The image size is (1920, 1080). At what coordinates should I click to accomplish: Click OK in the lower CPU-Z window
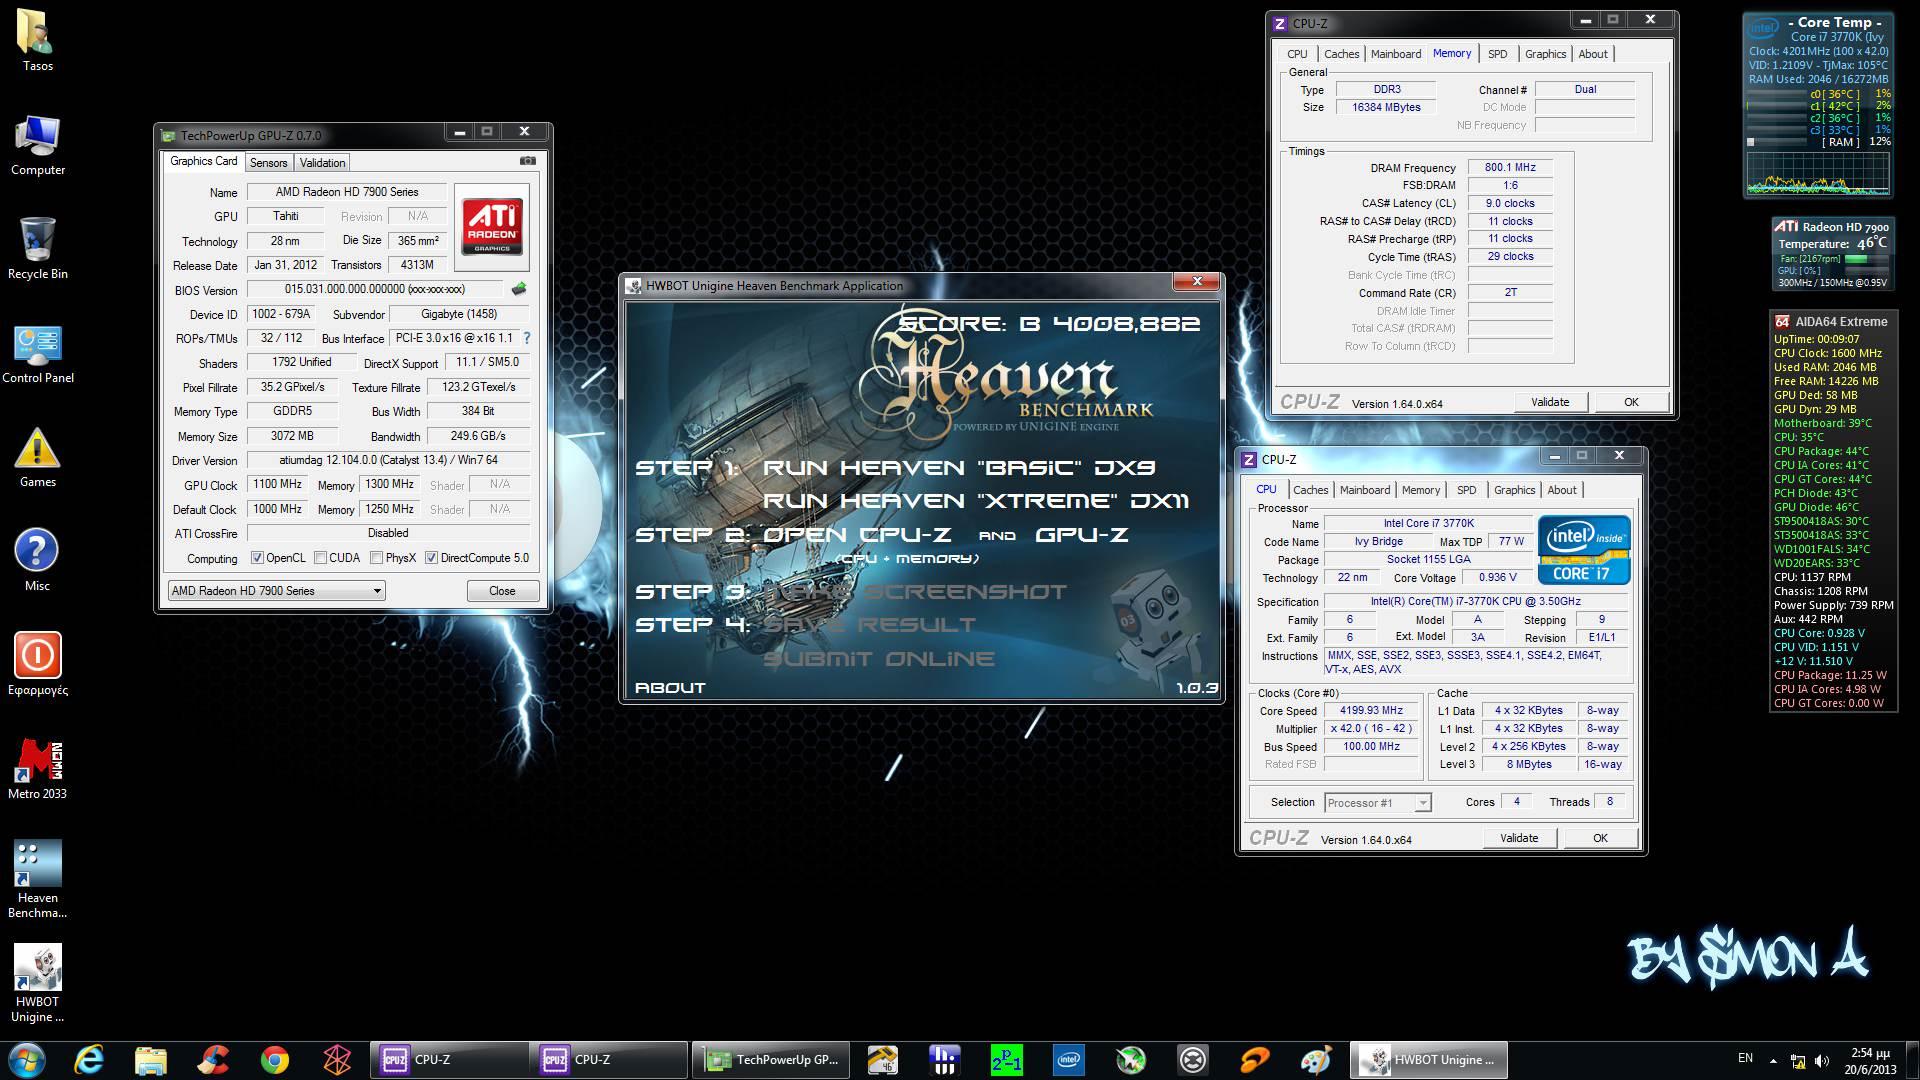tap(1600, 838)
